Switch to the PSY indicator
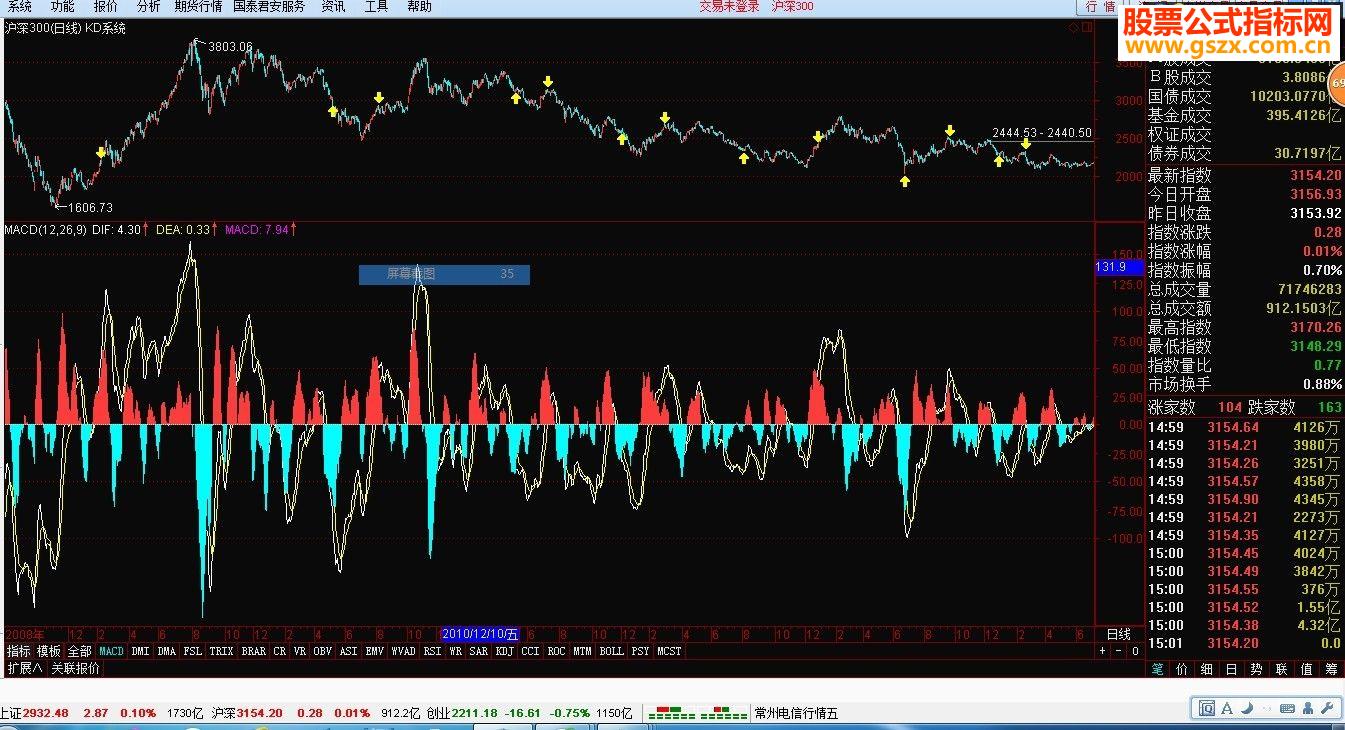The image size is (1345, 730). point(640,651)
